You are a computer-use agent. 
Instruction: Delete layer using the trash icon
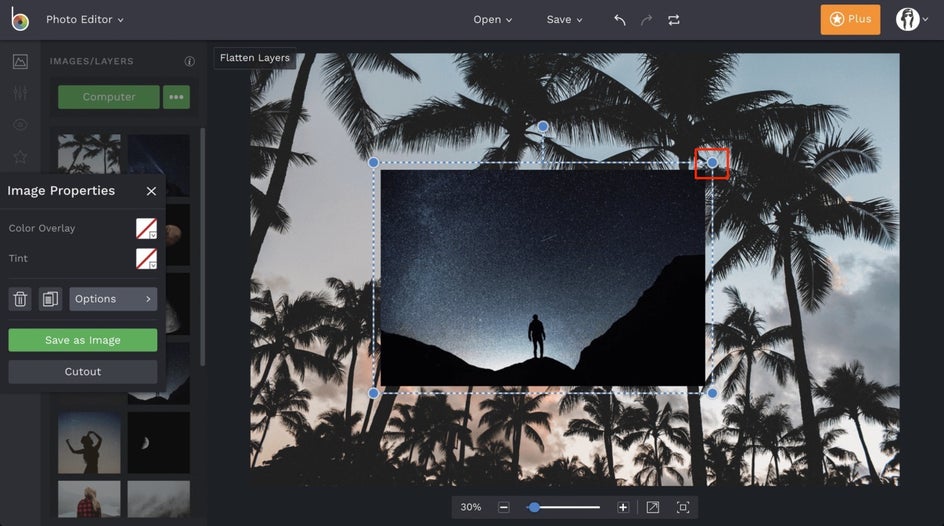click(20, 299)
